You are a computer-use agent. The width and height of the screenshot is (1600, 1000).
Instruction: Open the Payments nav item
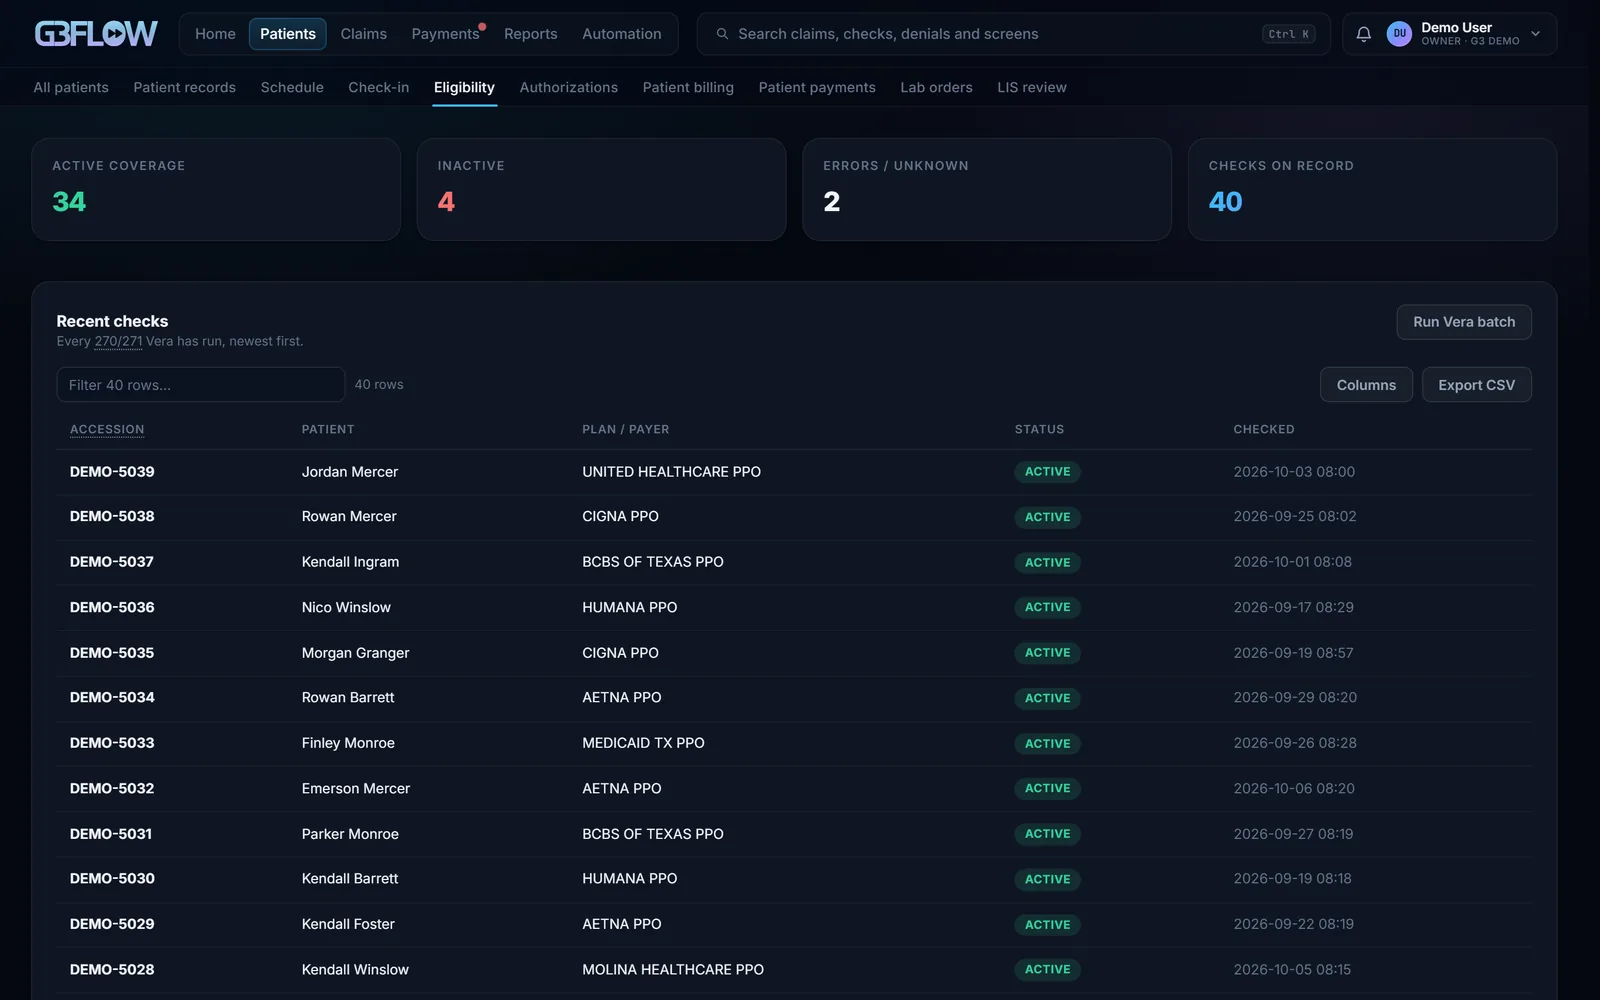point(445,34)
